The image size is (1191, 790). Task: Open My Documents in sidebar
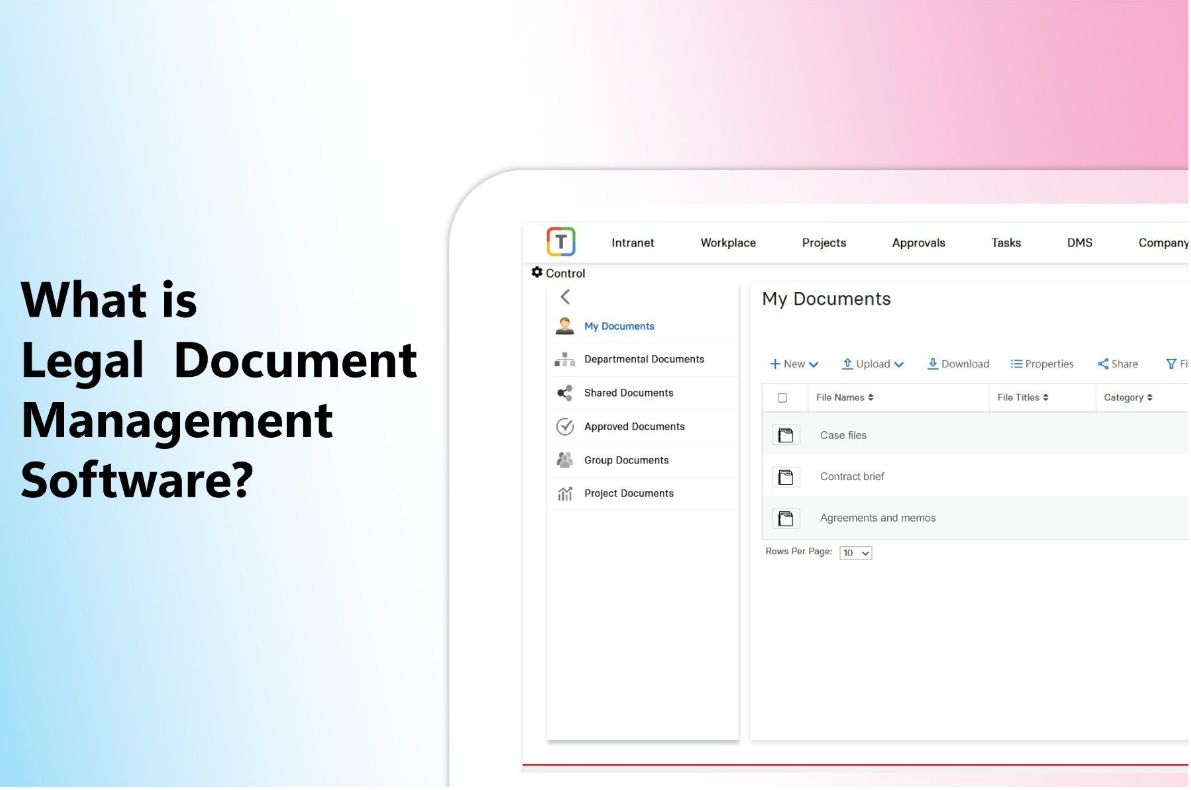click(x=619, y=326)
